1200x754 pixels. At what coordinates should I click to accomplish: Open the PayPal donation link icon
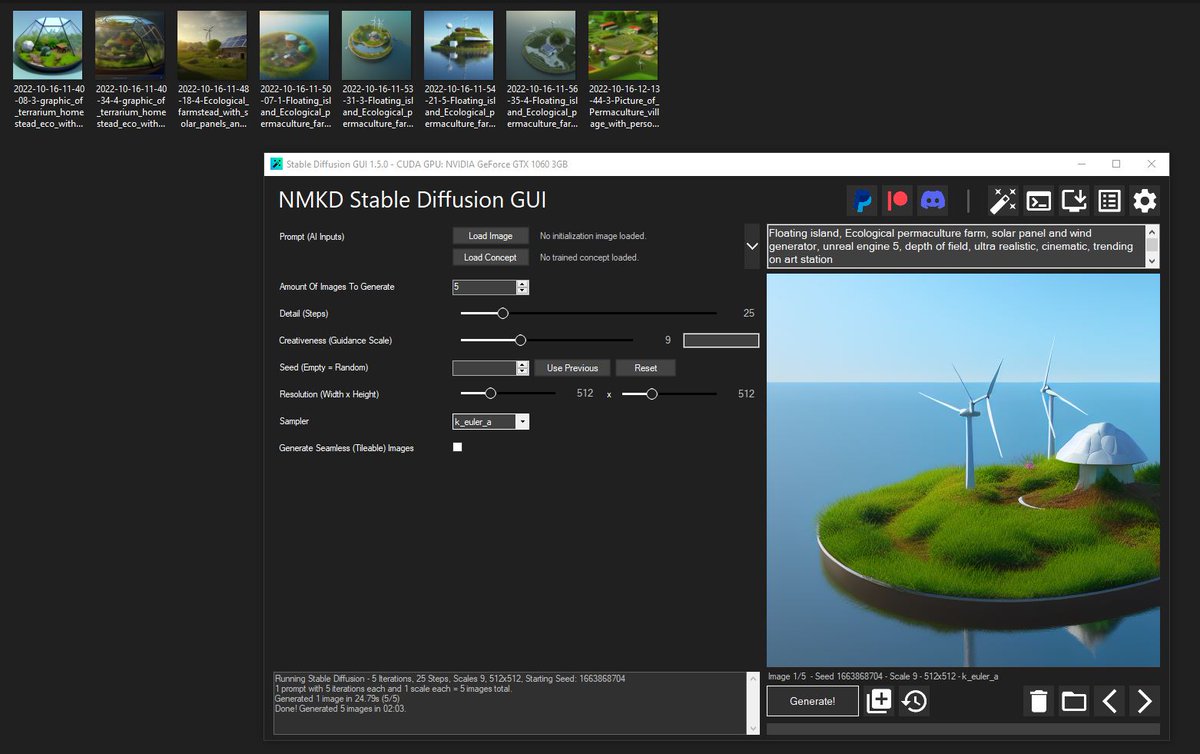point(862,201)
